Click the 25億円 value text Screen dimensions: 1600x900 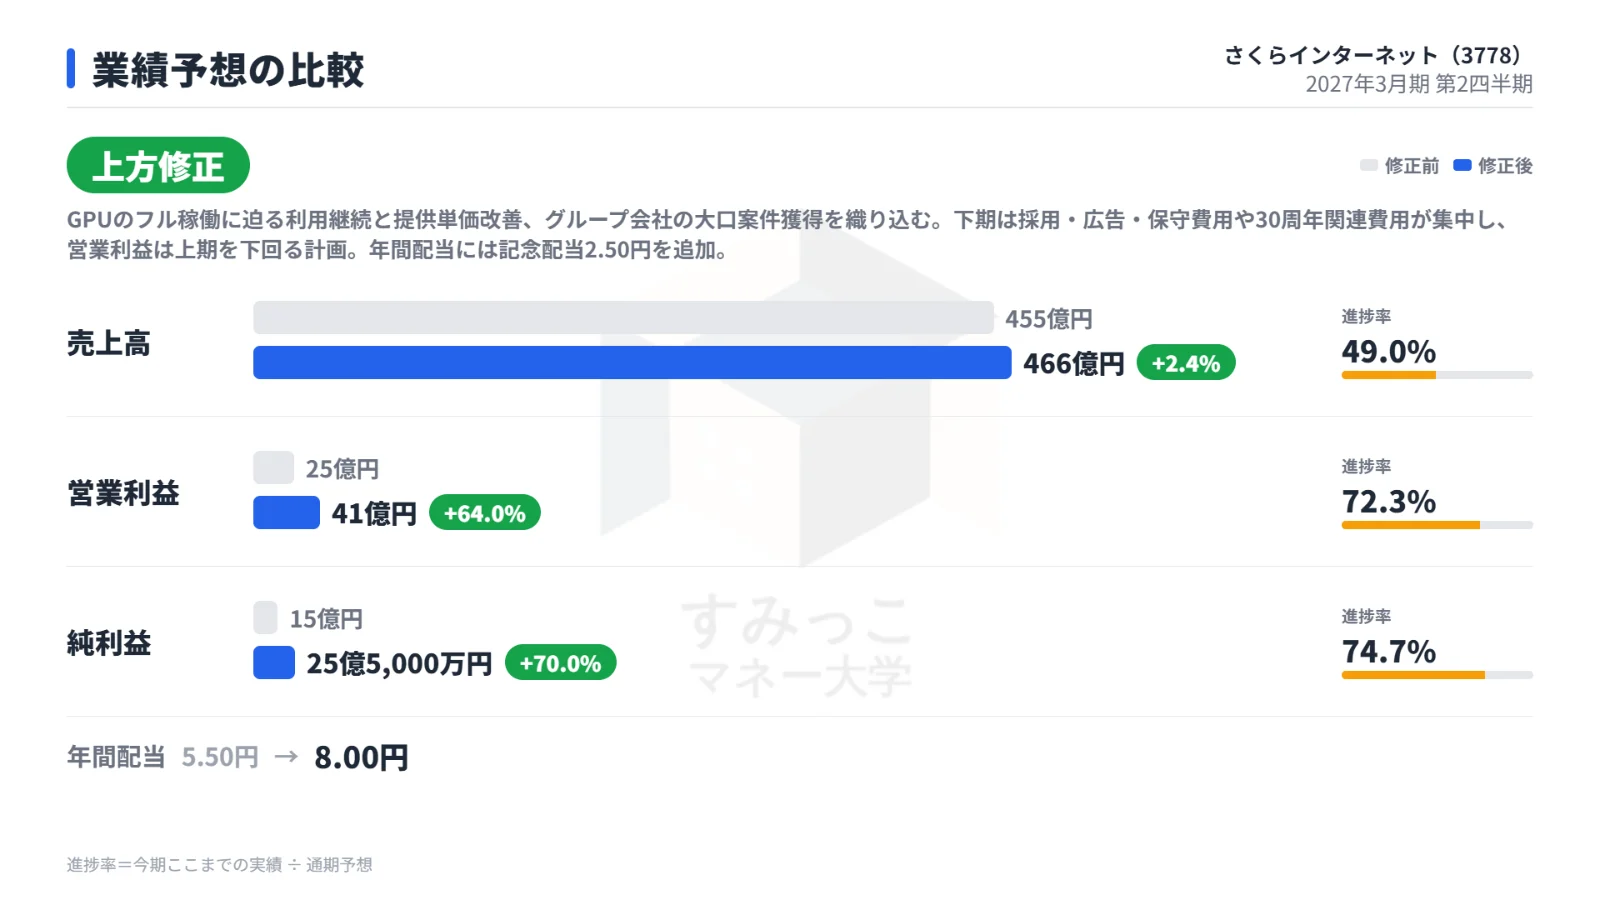coord(342,469)
